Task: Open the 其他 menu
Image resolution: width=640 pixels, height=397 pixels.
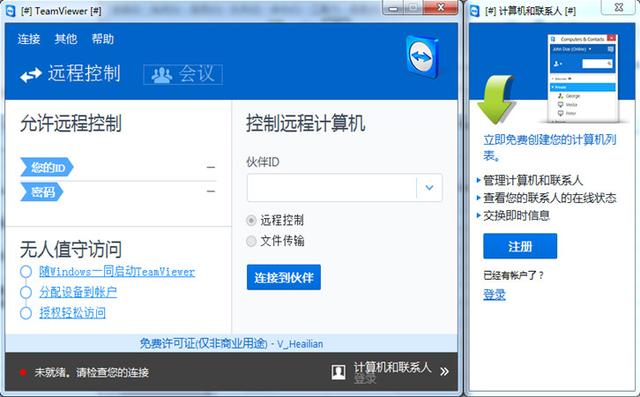Action: [x=66, y=39]
